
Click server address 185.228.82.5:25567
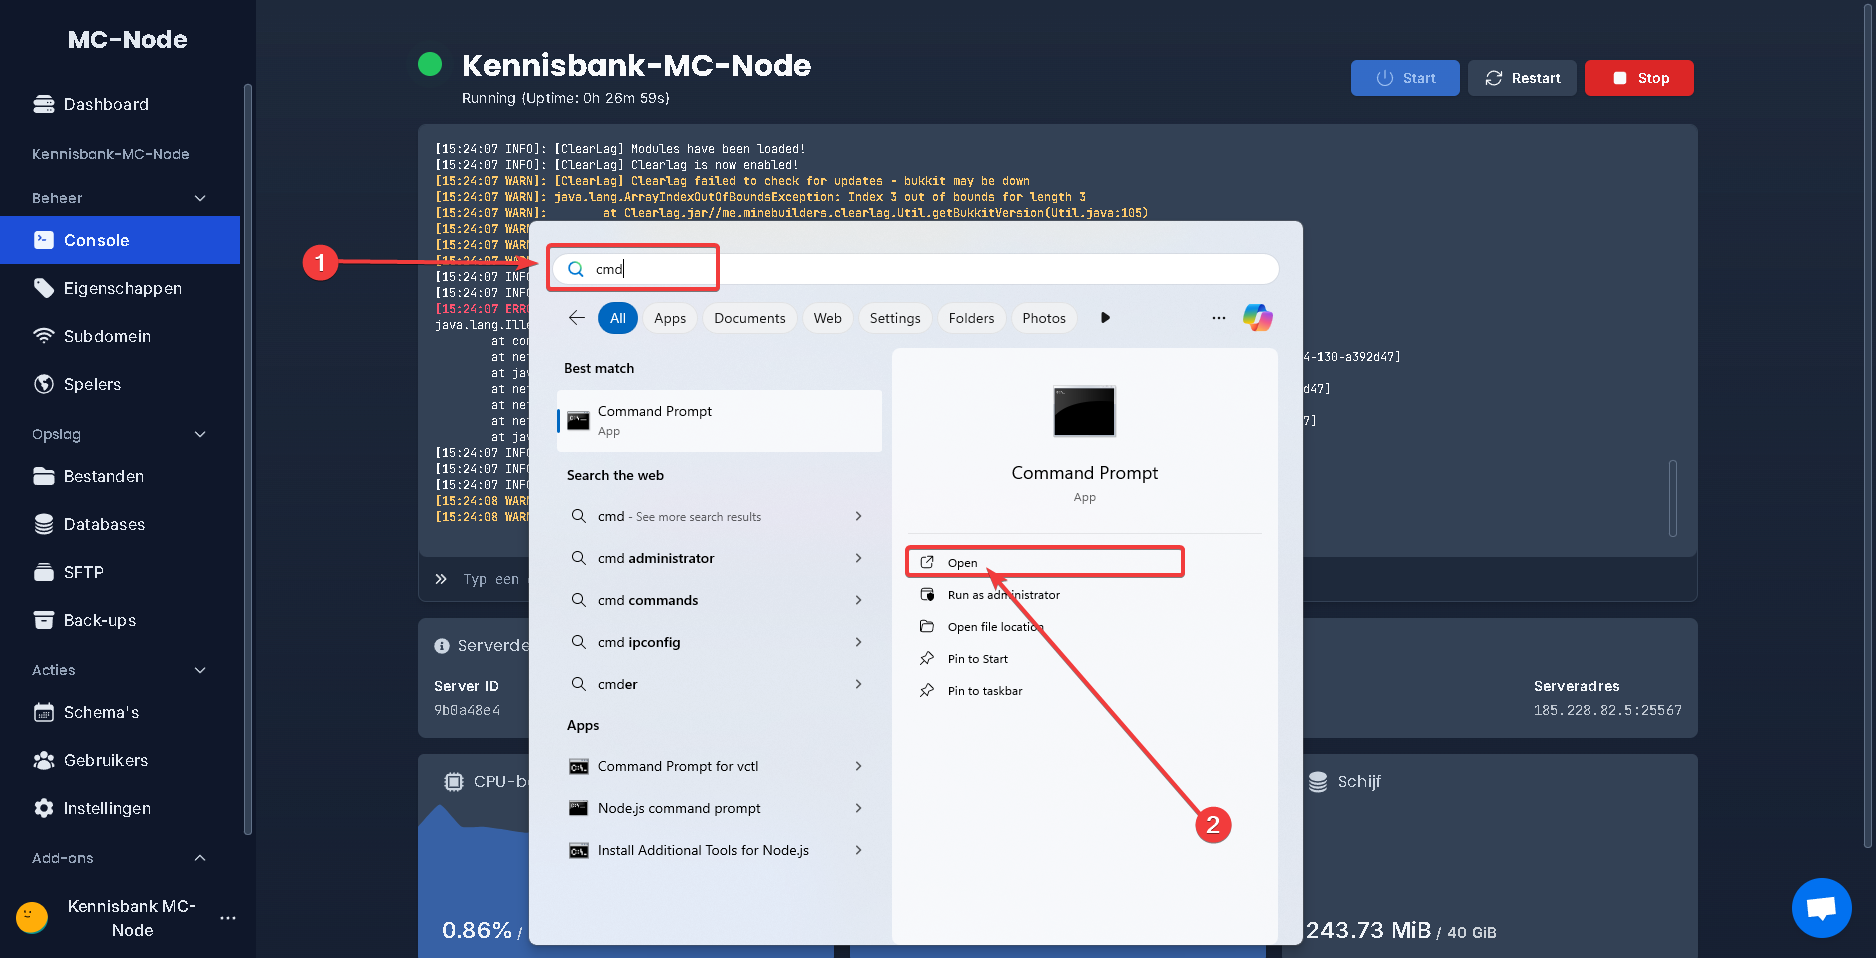(x=1608, y=710)
